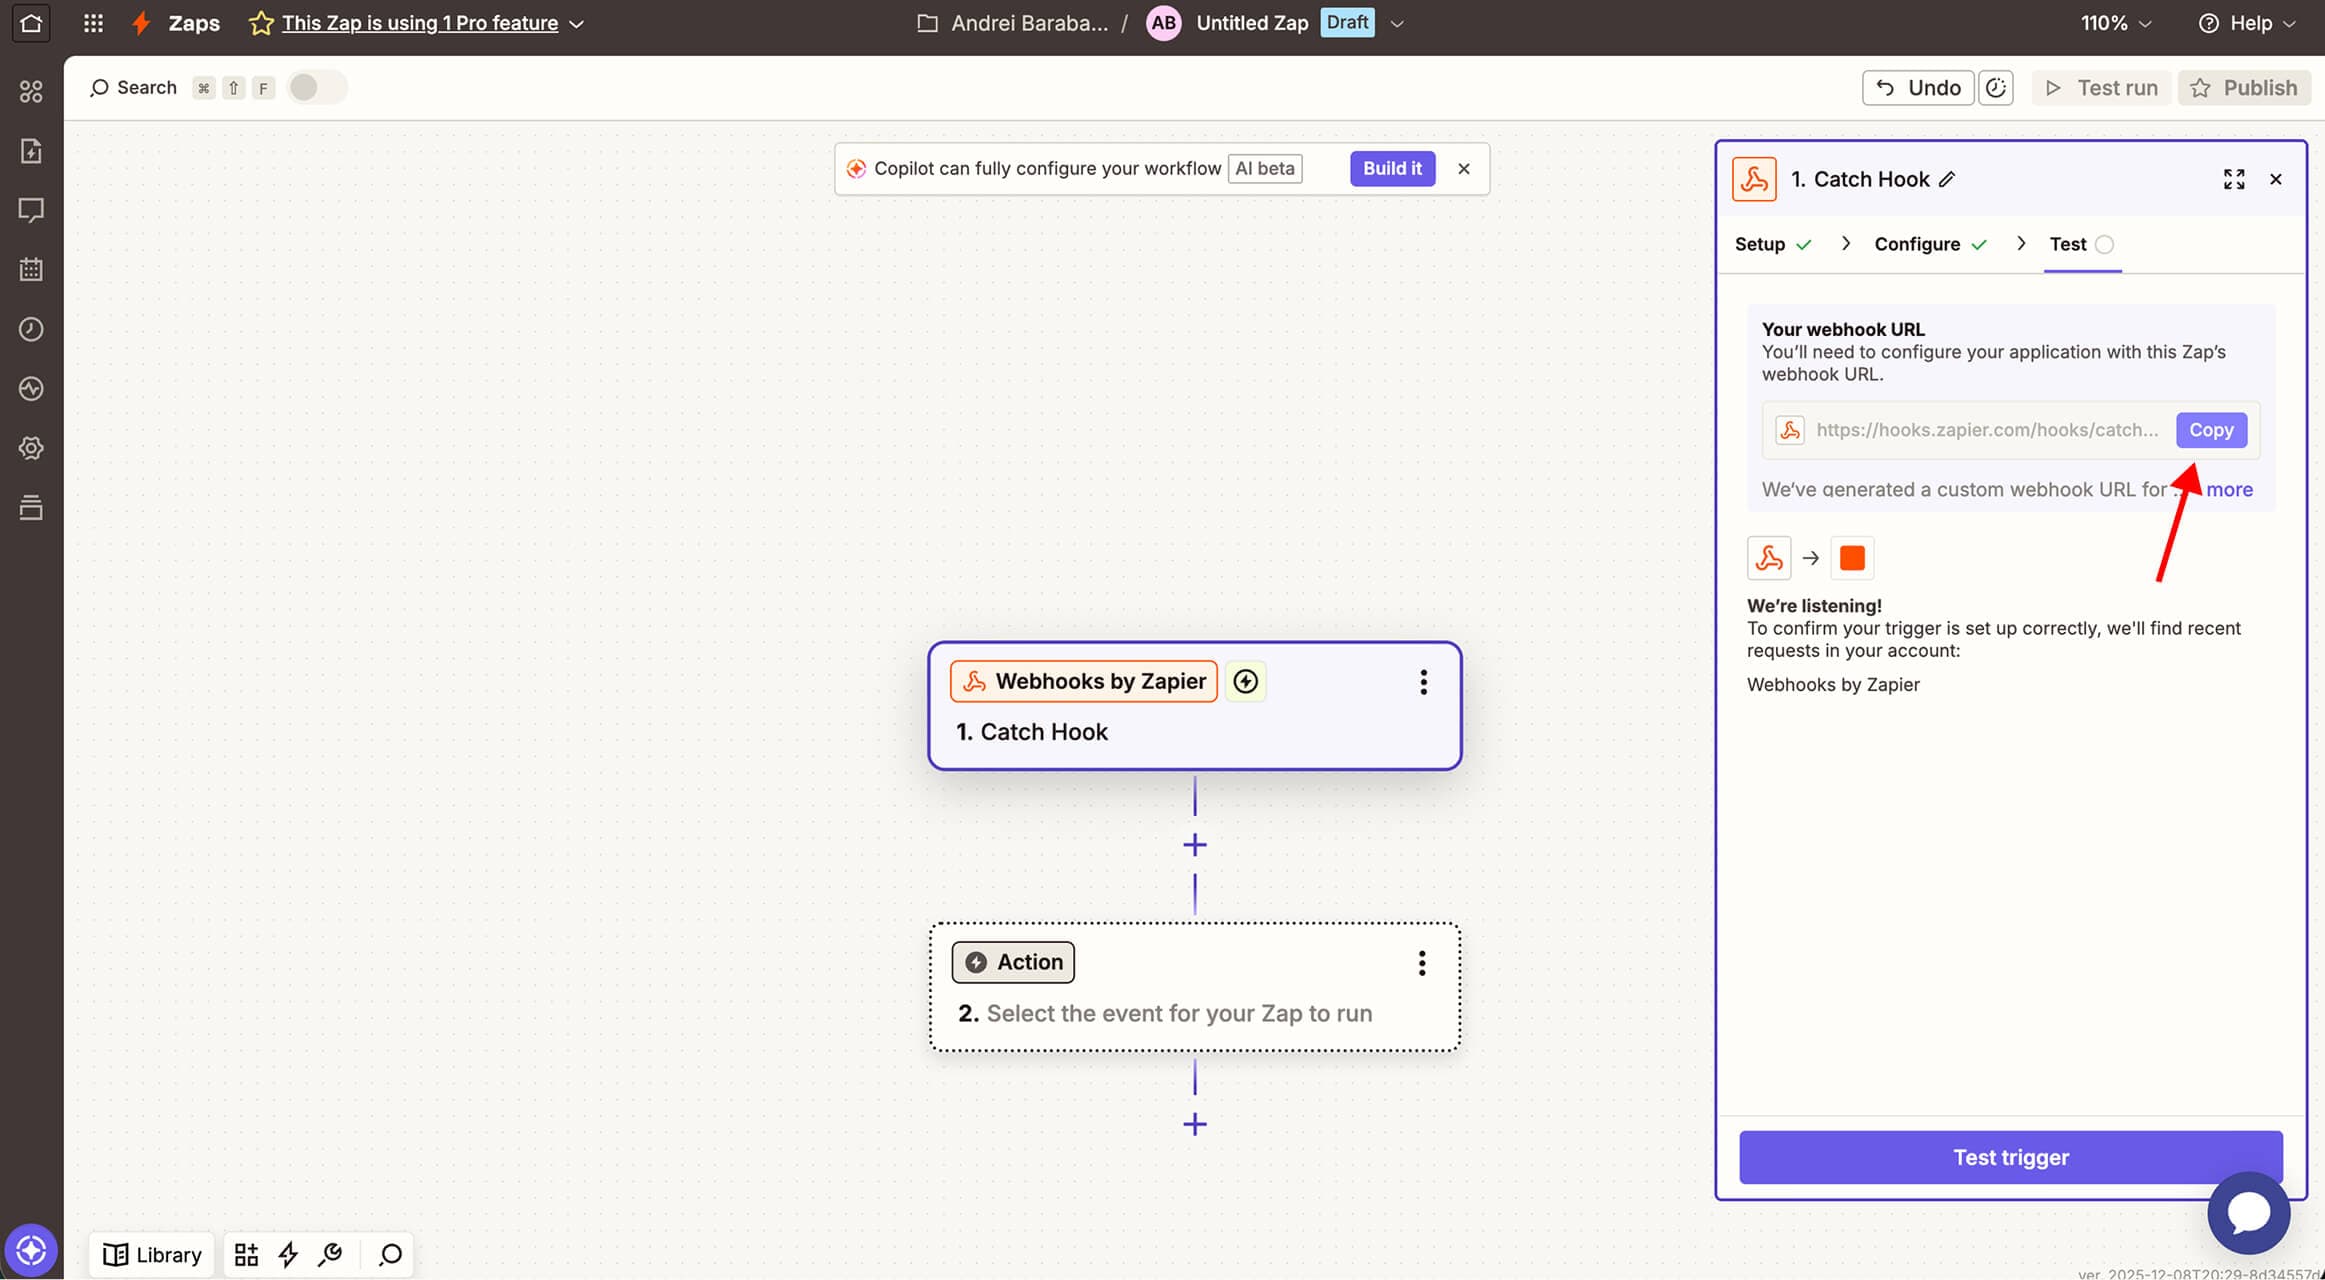
Task: Open the Zap history clock icon in the sidebar
Action: [31, 329]
